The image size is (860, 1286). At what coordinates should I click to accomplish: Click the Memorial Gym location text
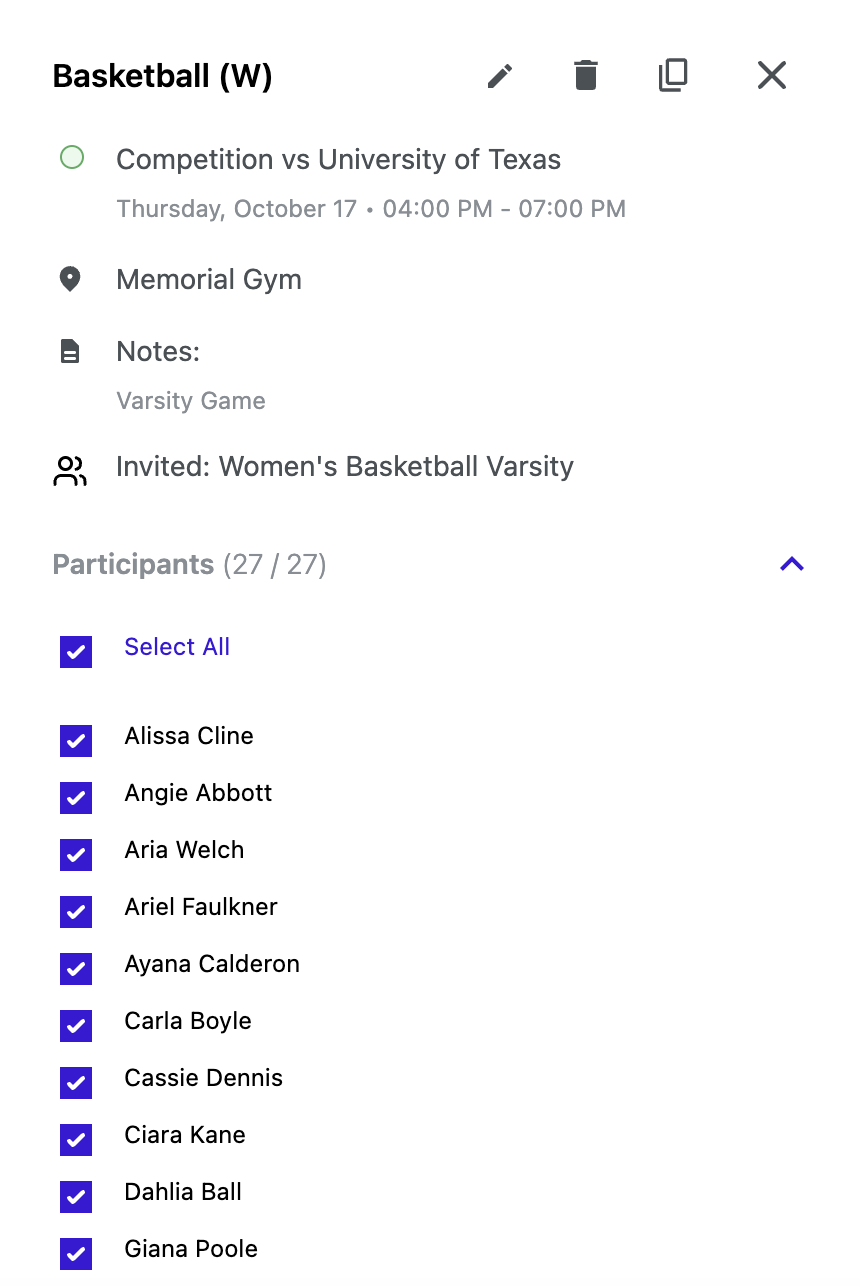click(209, 279)
